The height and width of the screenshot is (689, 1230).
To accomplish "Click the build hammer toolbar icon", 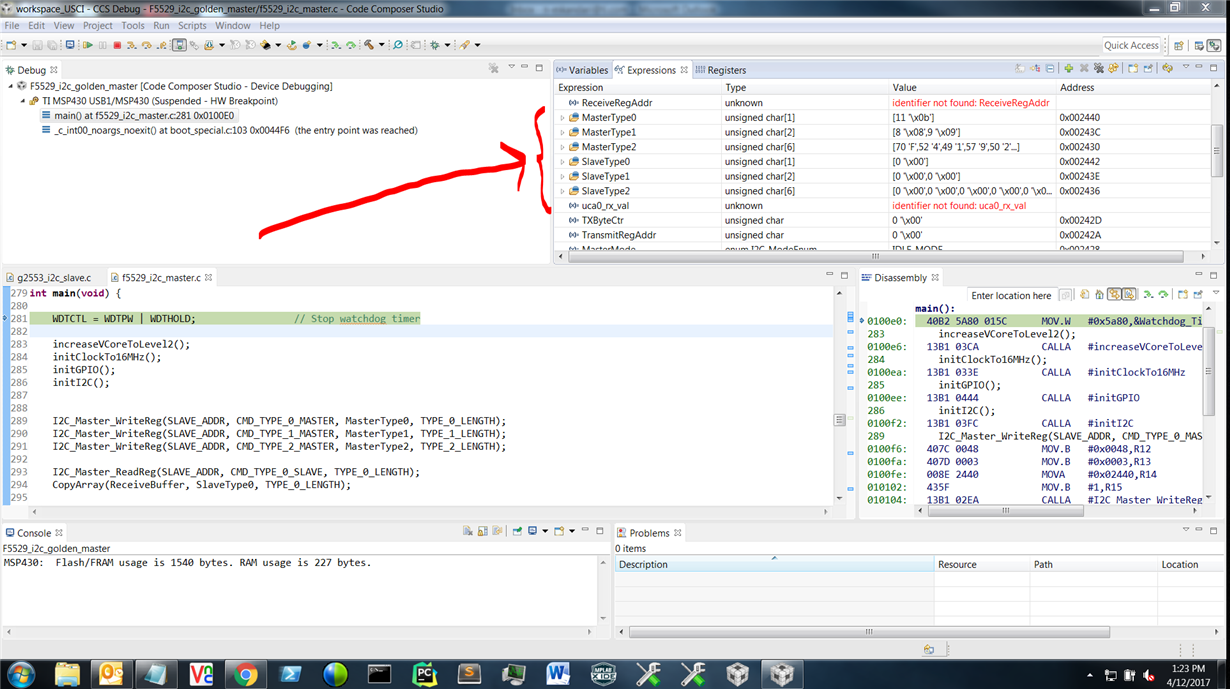I will click(369, 45).
